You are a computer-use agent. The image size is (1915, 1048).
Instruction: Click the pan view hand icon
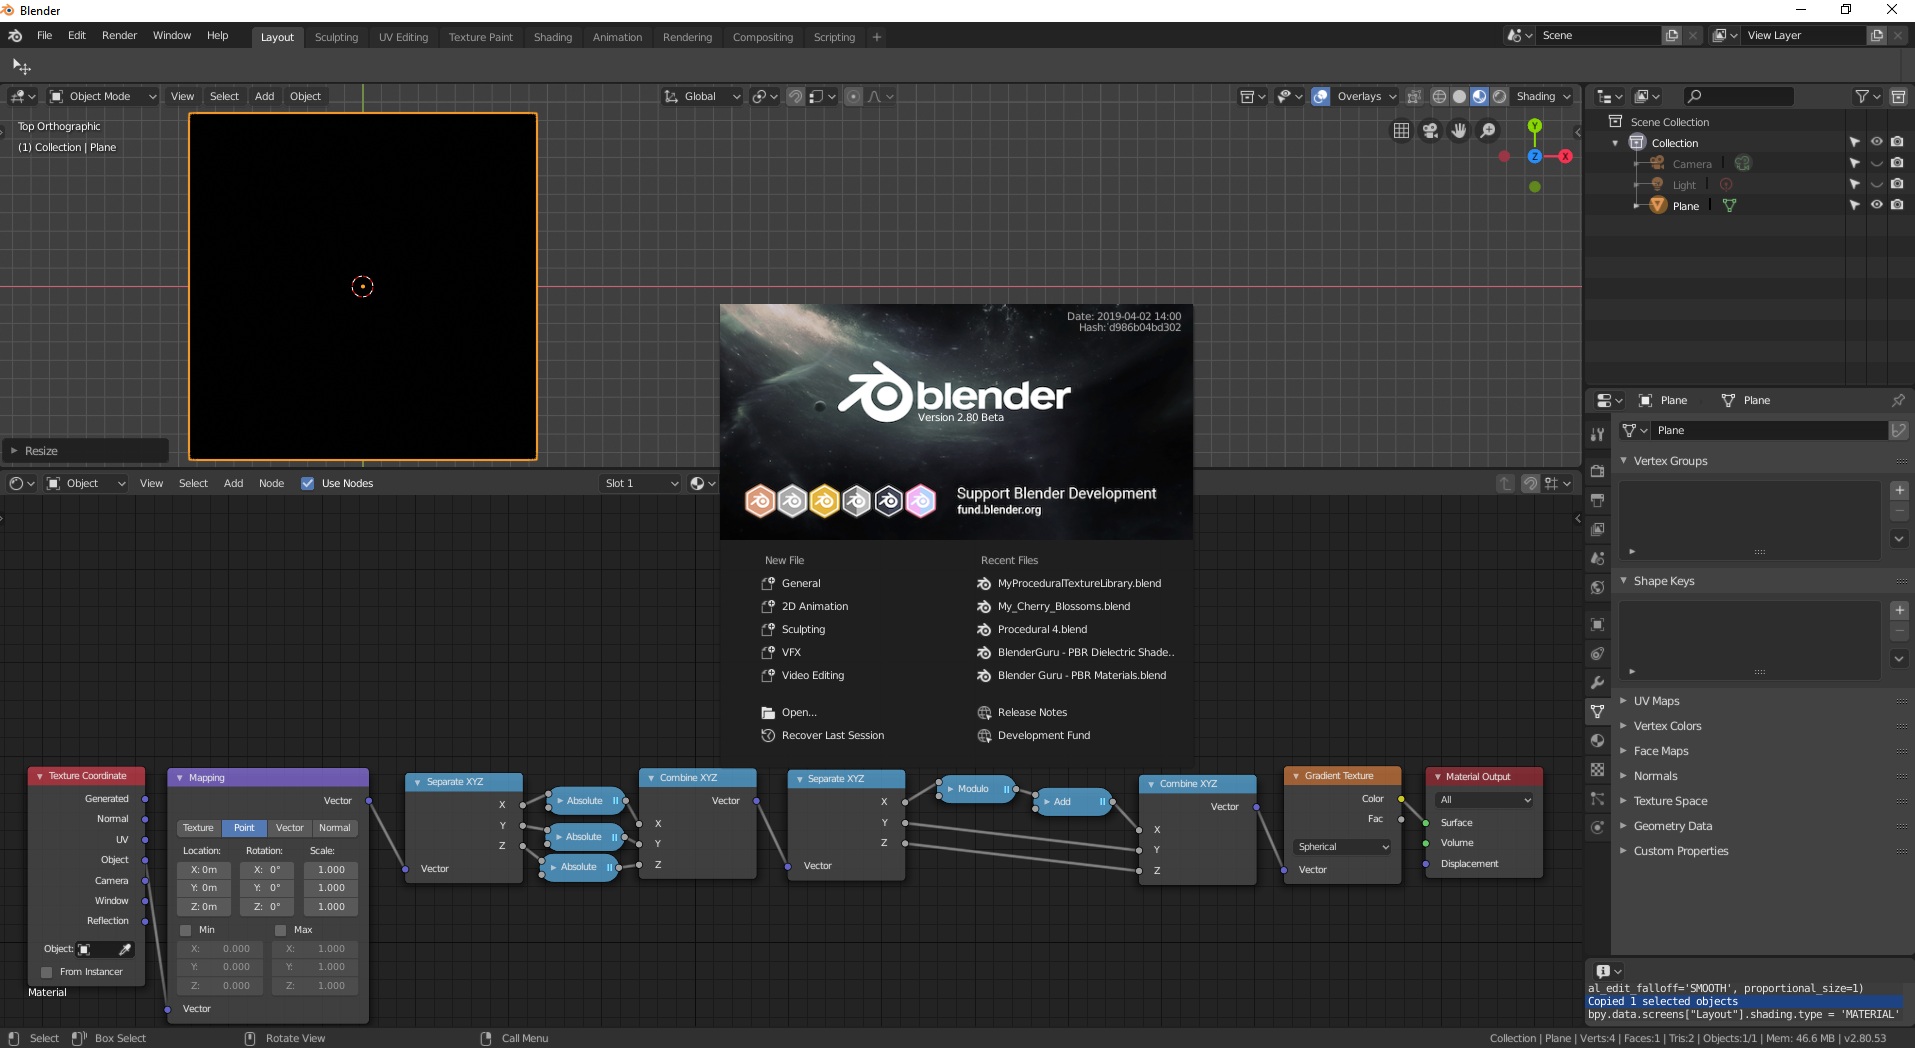(x=1459, y=131)
